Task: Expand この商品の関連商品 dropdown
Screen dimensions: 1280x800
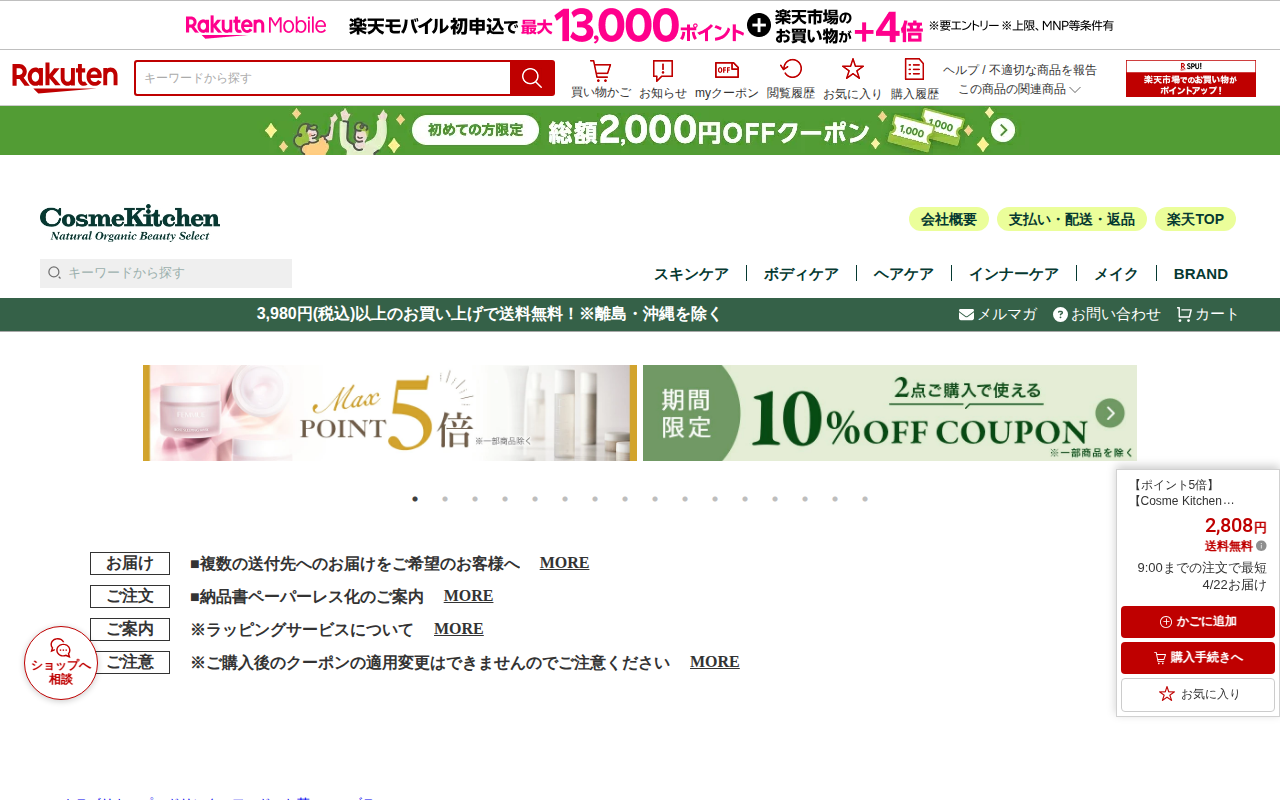Action: tap(1020, 89)
